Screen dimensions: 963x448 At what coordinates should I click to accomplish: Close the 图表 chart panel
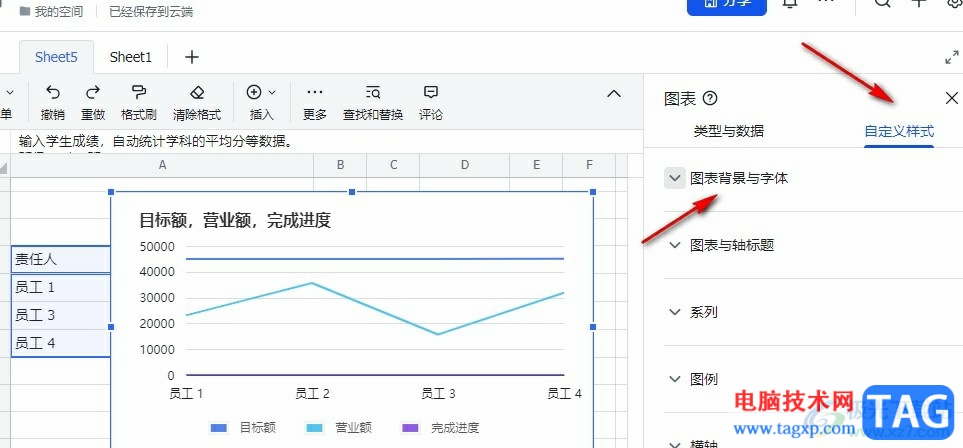coord(951,98)
